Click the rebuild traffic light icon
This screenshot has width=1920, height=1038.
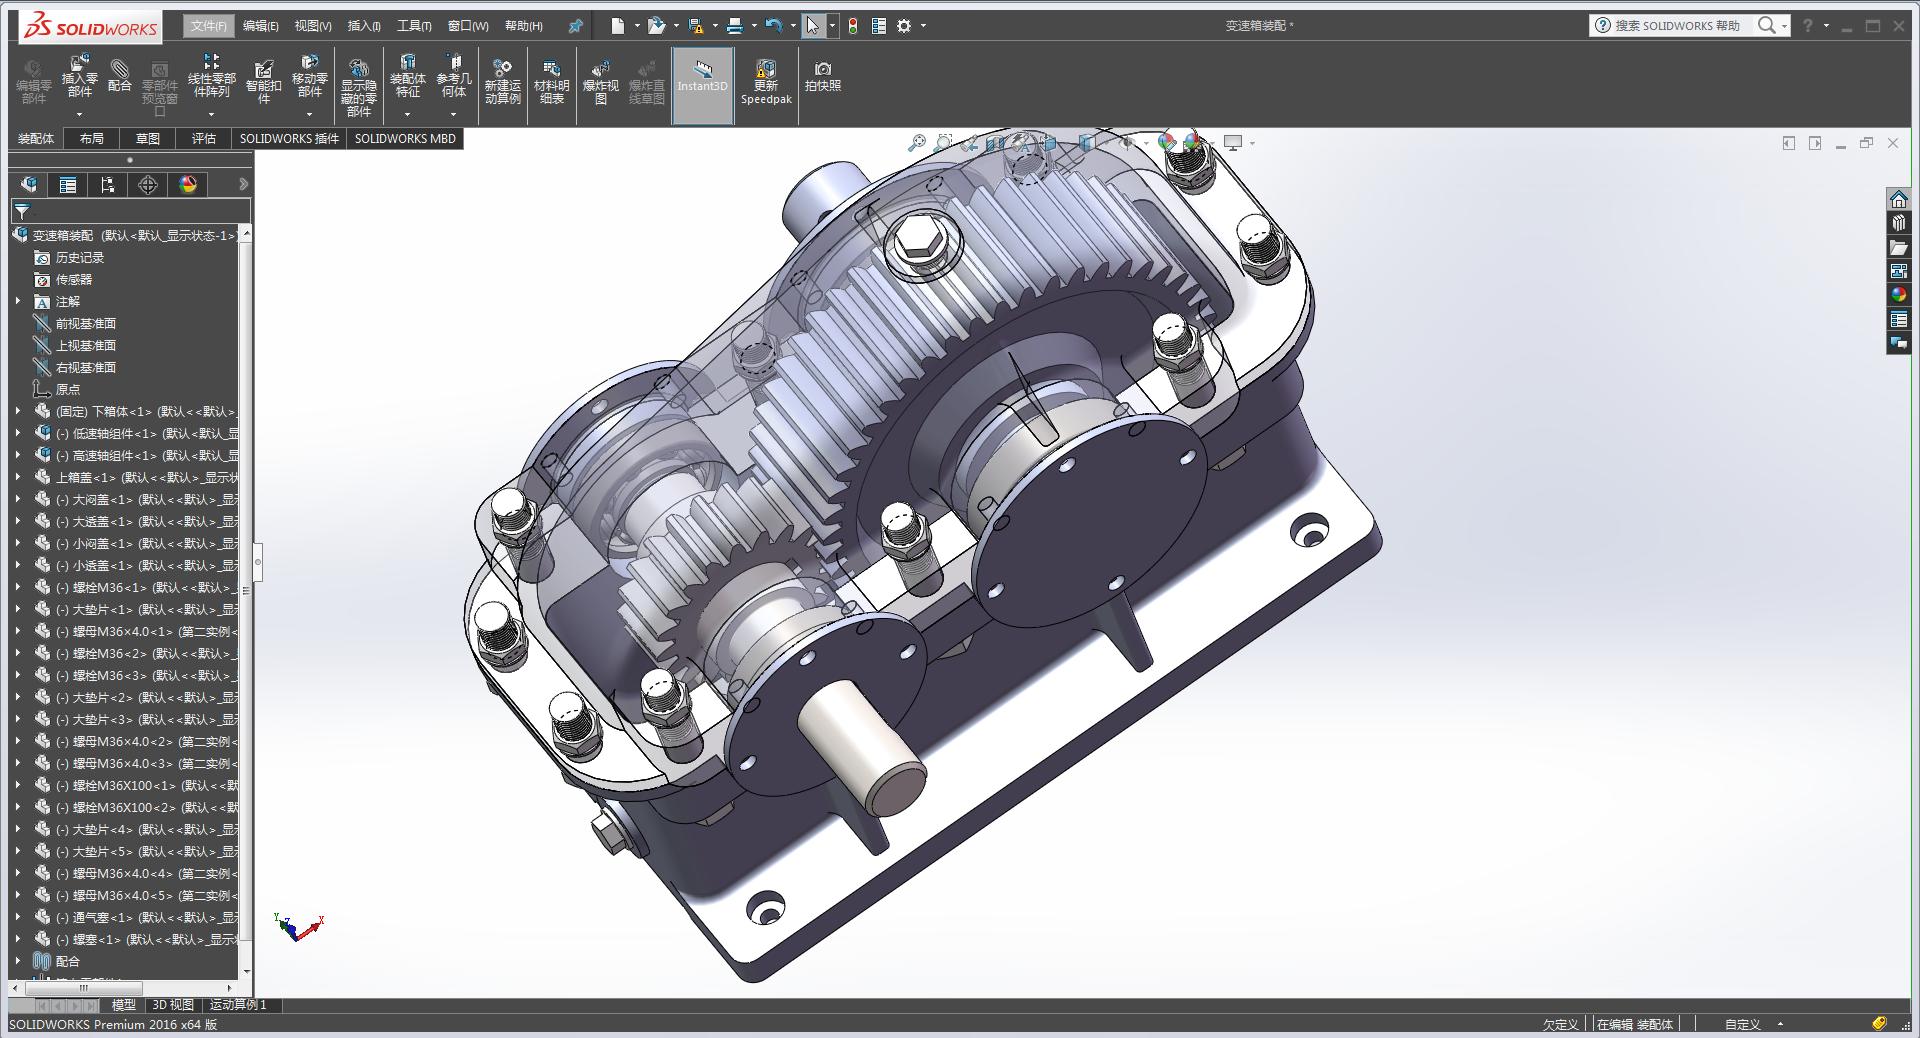coord(852,26)
